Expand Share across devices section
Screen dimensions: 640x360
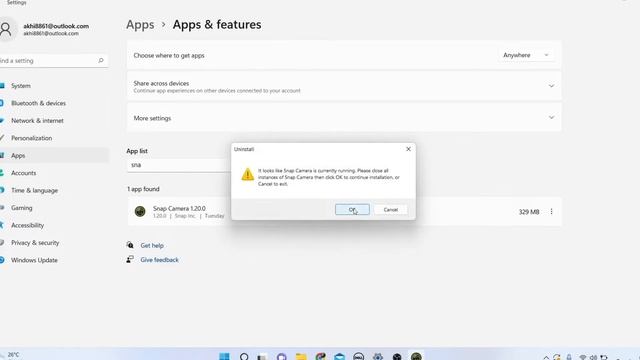tap(551, 86)
